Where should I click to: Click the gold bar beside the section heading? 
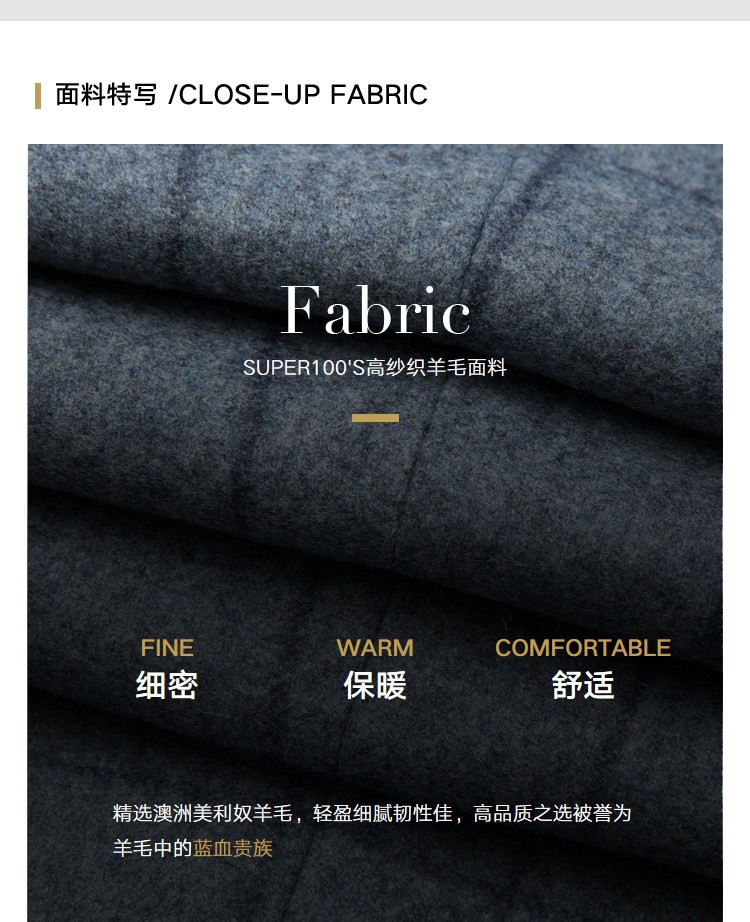click(x=38, y=96)
